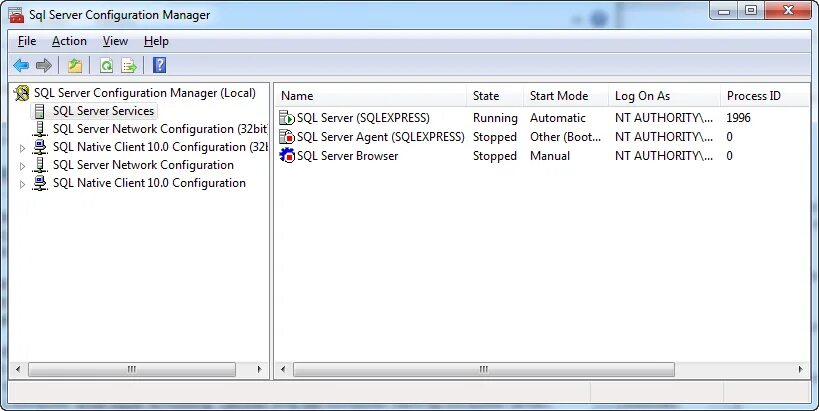The height and width of the screenshot is (411, 819).
Task: Sort by the State column header
Action: click(495, 96)
